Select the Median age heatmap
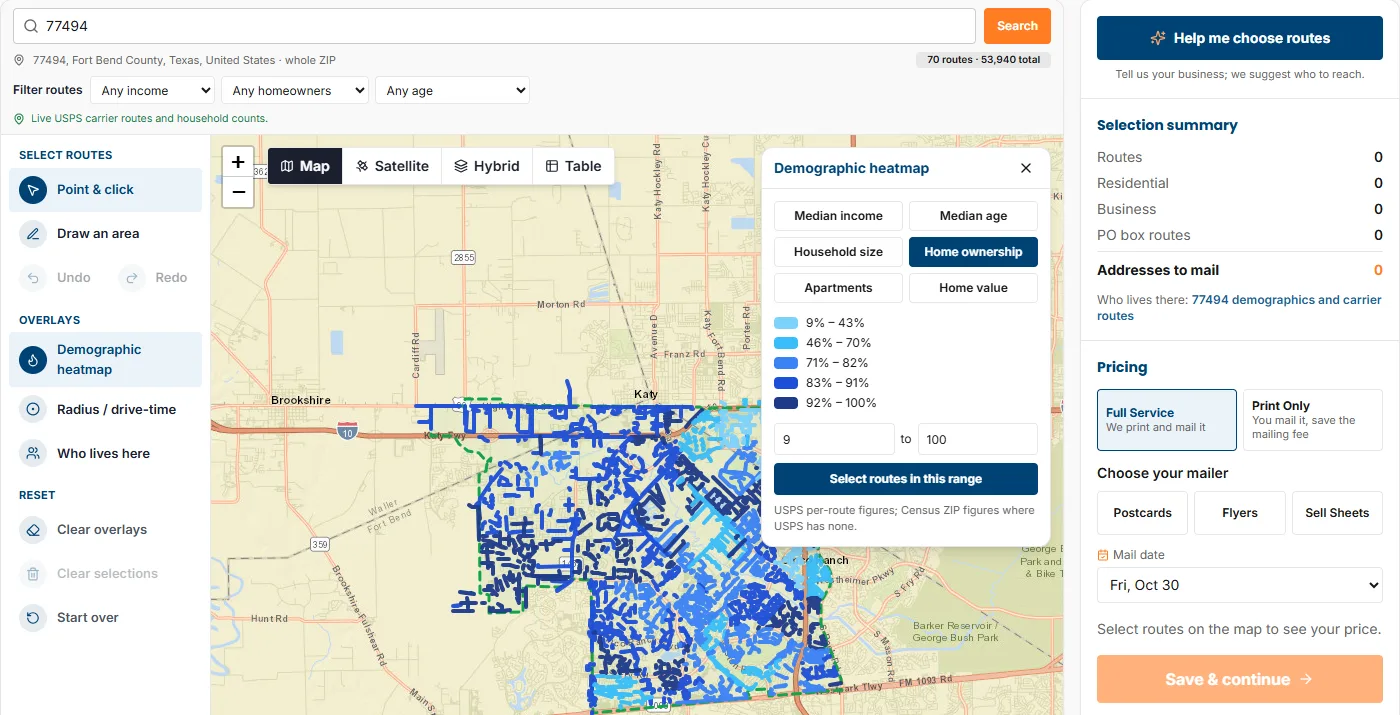Viewport: 1400px width, 715px height. [973, 216]
